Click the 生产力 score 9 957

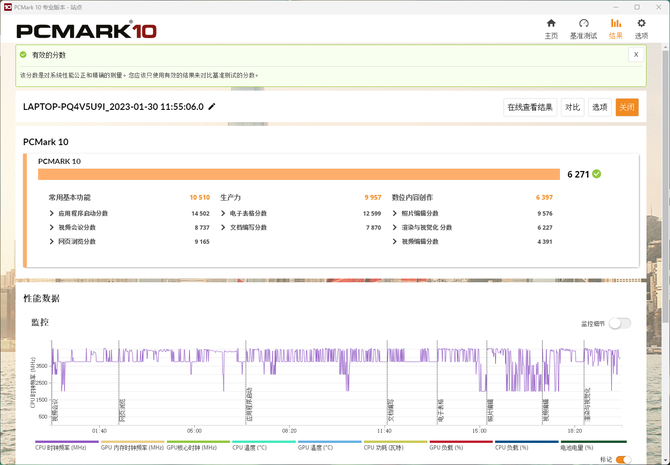(373, 197)
